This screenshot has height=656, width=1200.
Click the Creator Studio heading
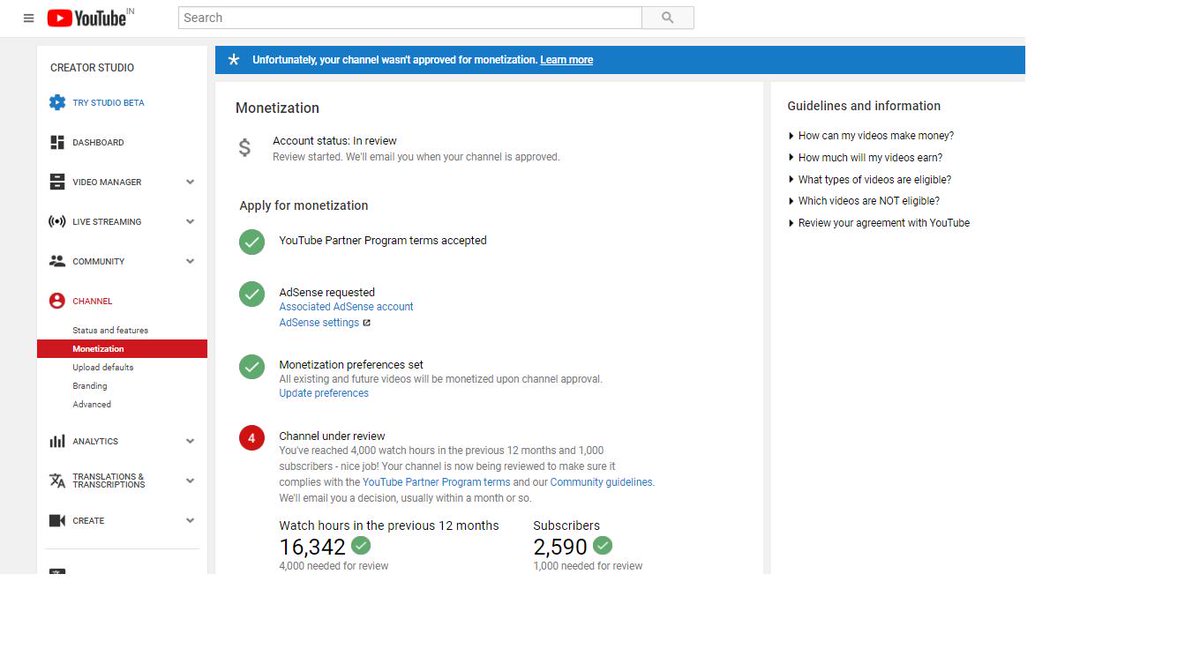point(92,68)
